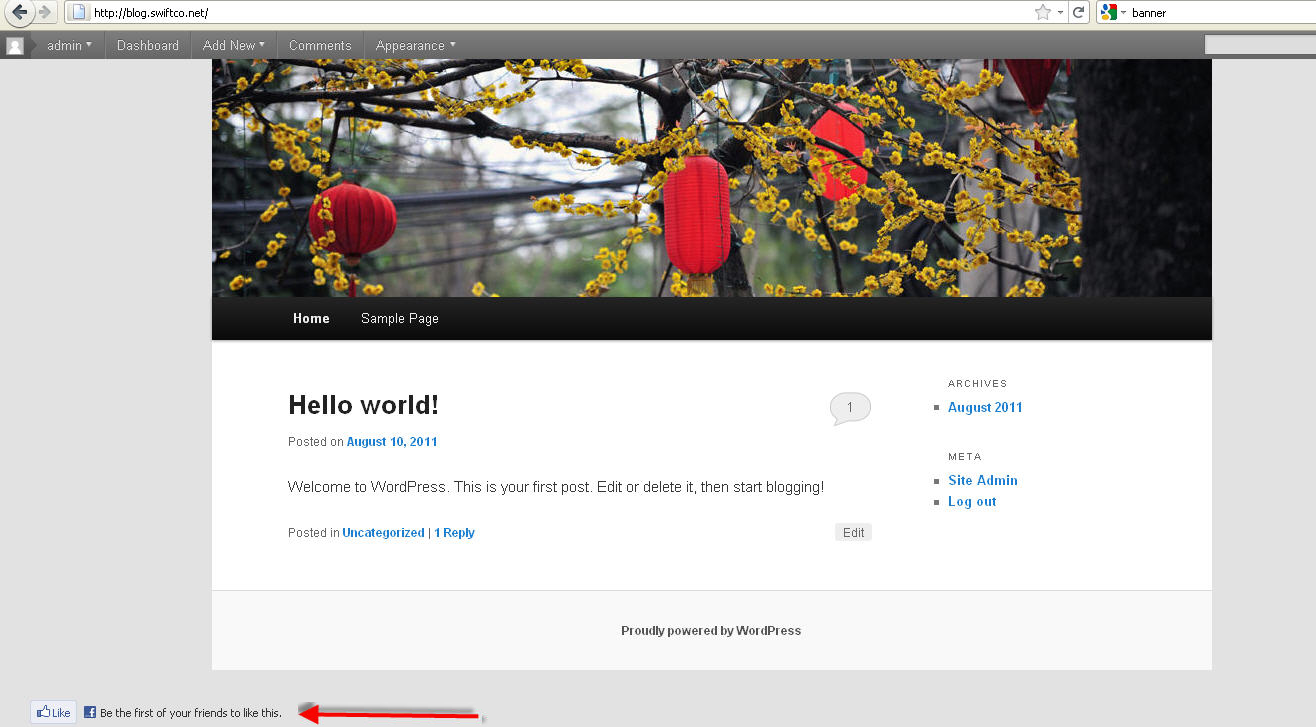
Task: Open the 1 Reply link
Action: click(x=454, y=532)
